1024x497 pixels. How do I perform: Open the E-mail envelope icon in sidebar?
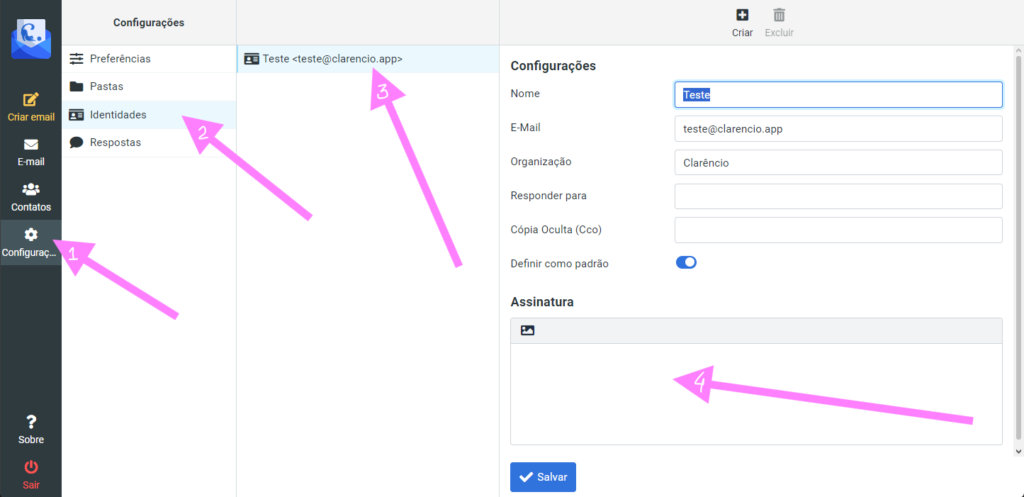pos(31,145)
